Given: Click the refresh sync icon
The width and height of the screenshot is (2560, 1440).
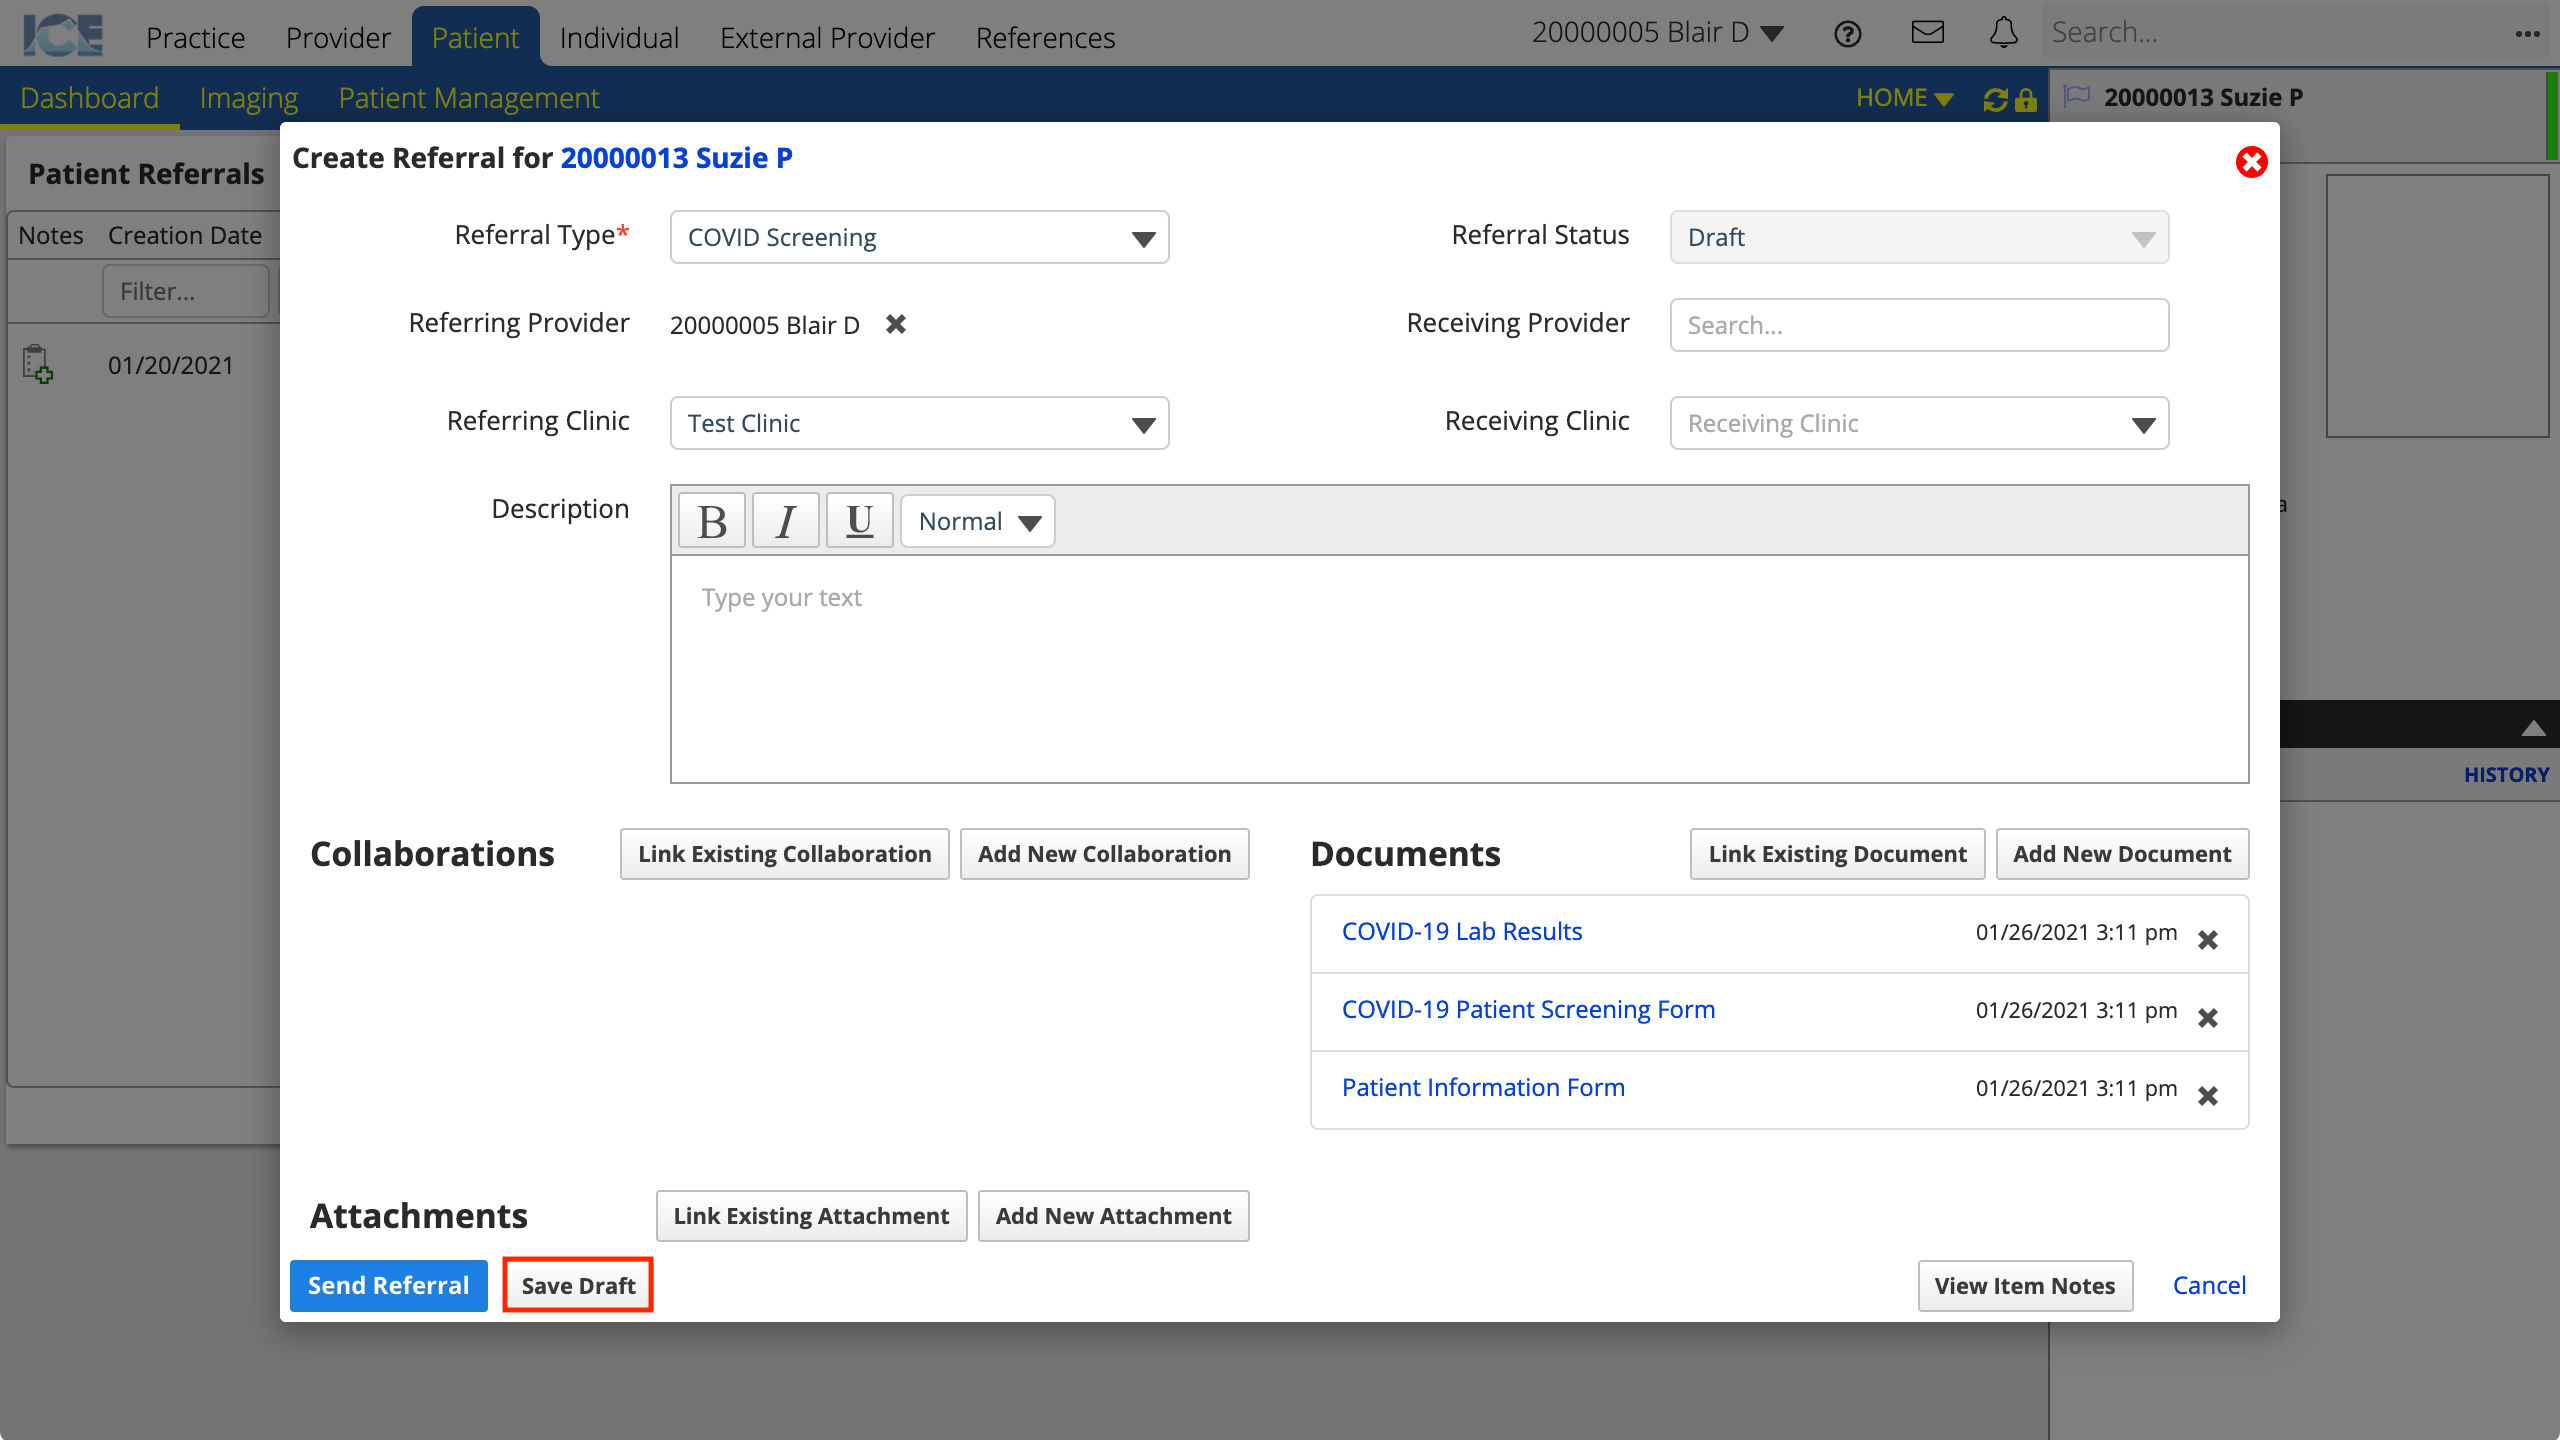Looking at the screenshot, I should tap(1995, 99).
